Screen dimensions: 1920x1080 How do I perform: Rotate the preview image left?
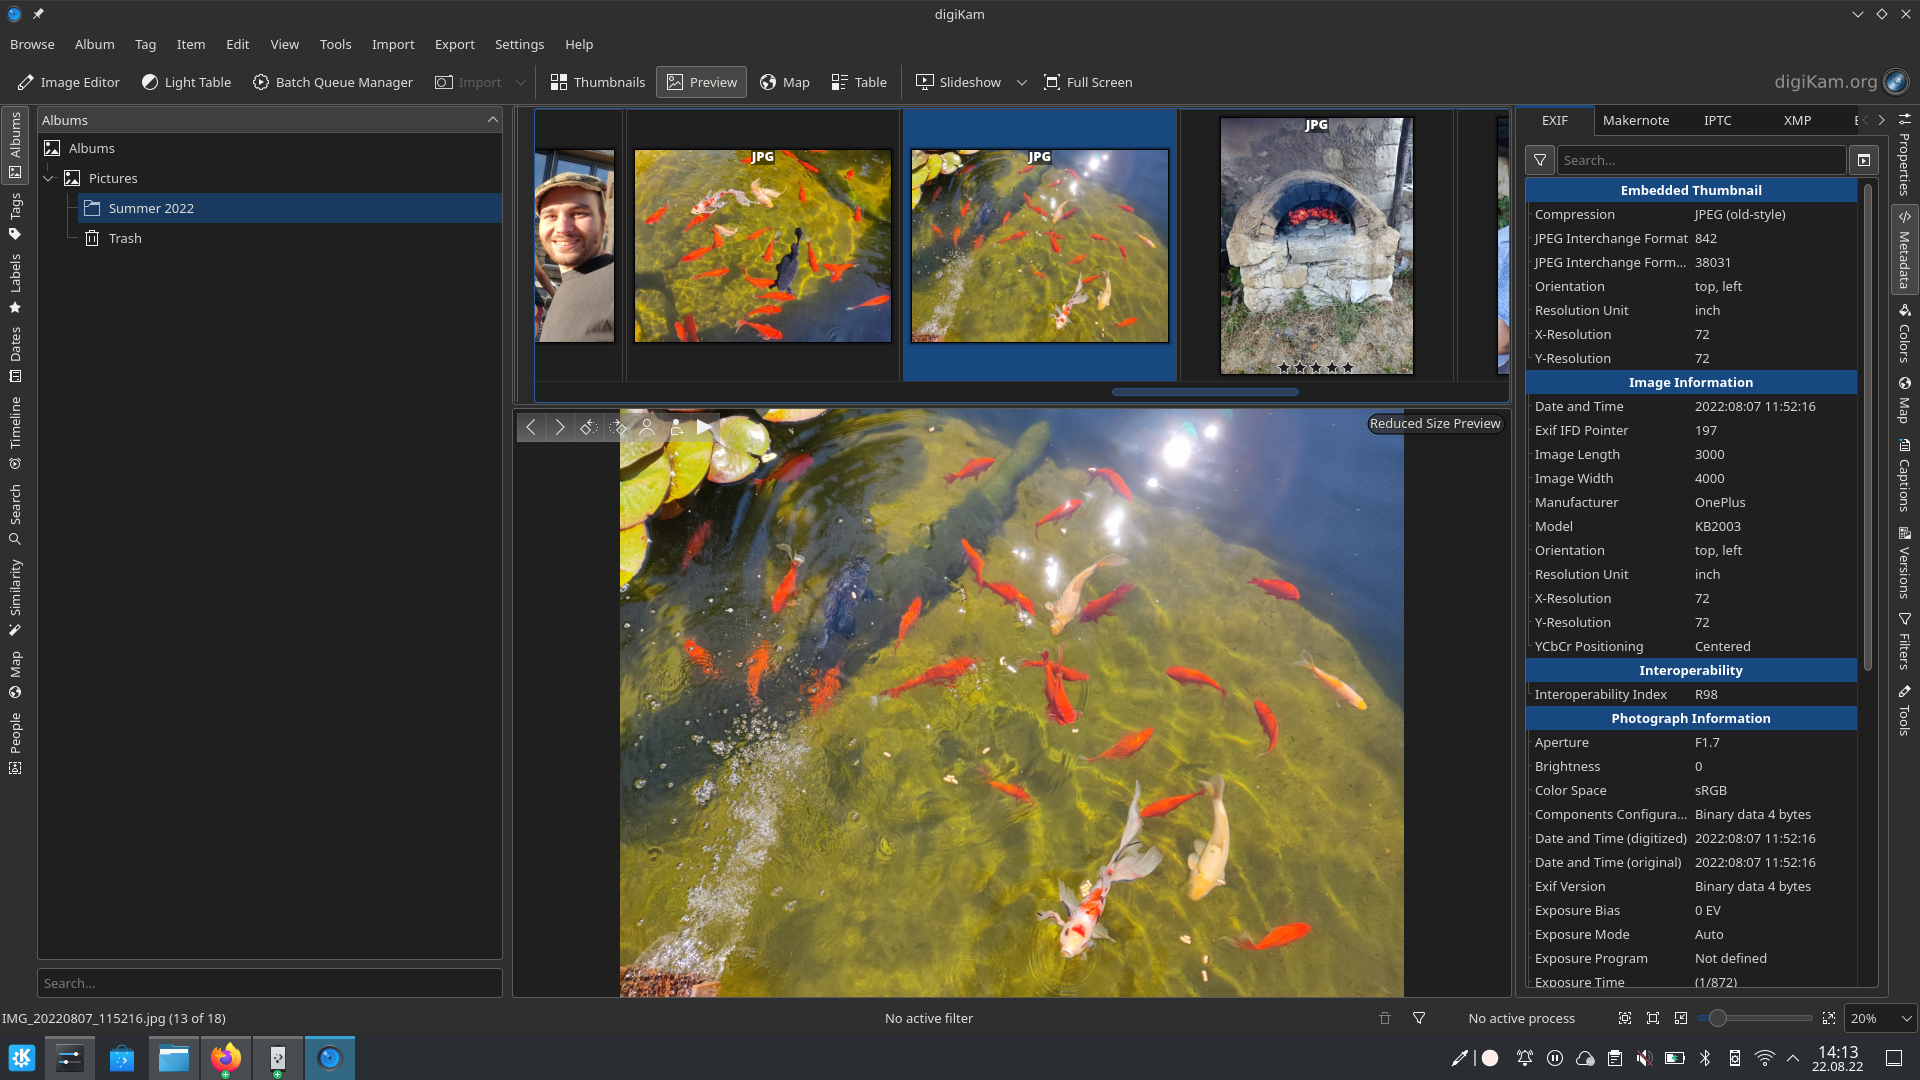[589, 427]
